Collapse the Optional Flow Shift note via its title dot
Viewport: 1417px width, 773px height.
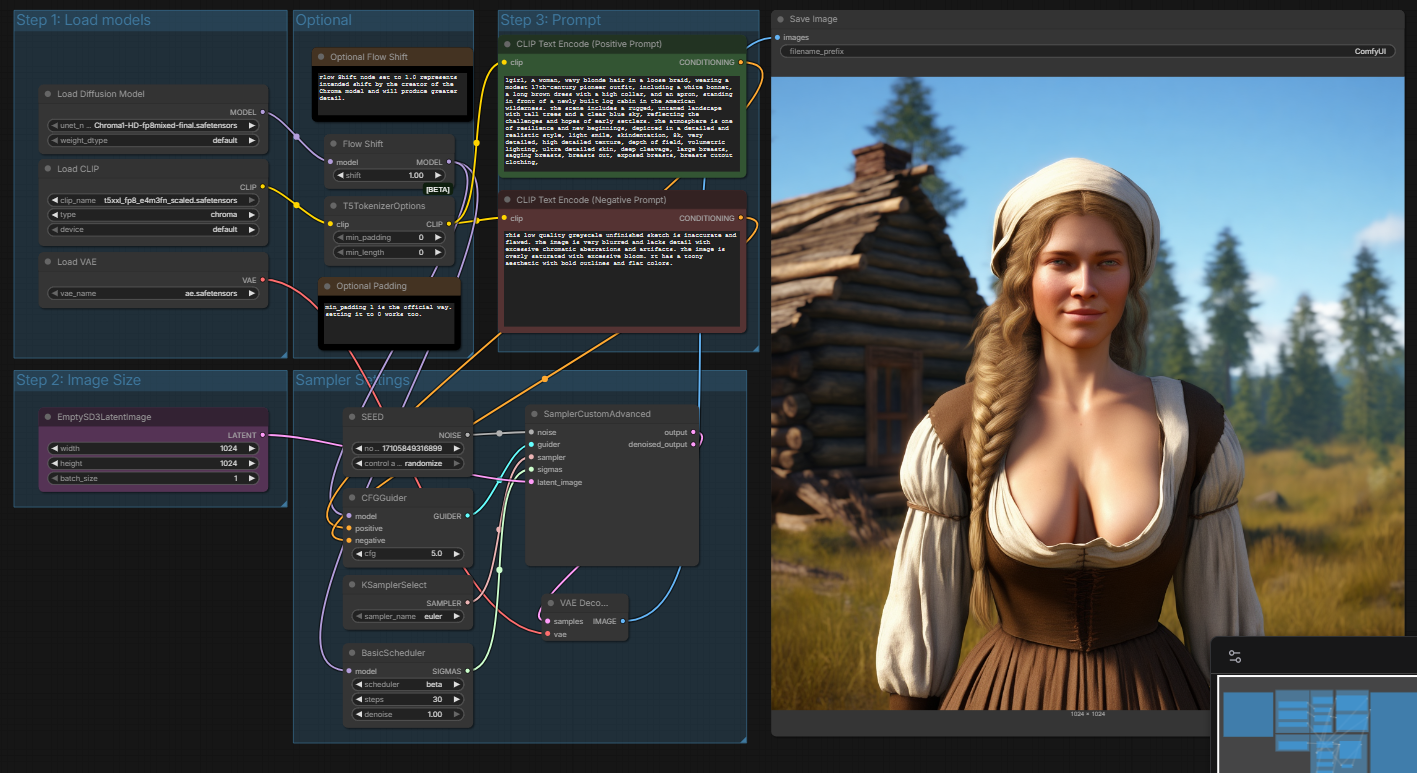(x=321, y=57)
